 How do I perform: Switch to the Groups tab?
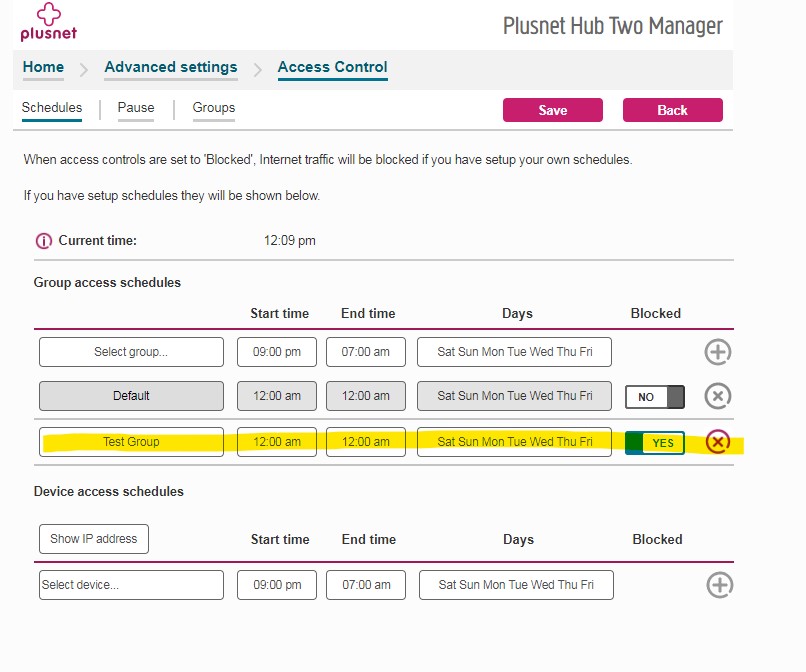[214, 108]
